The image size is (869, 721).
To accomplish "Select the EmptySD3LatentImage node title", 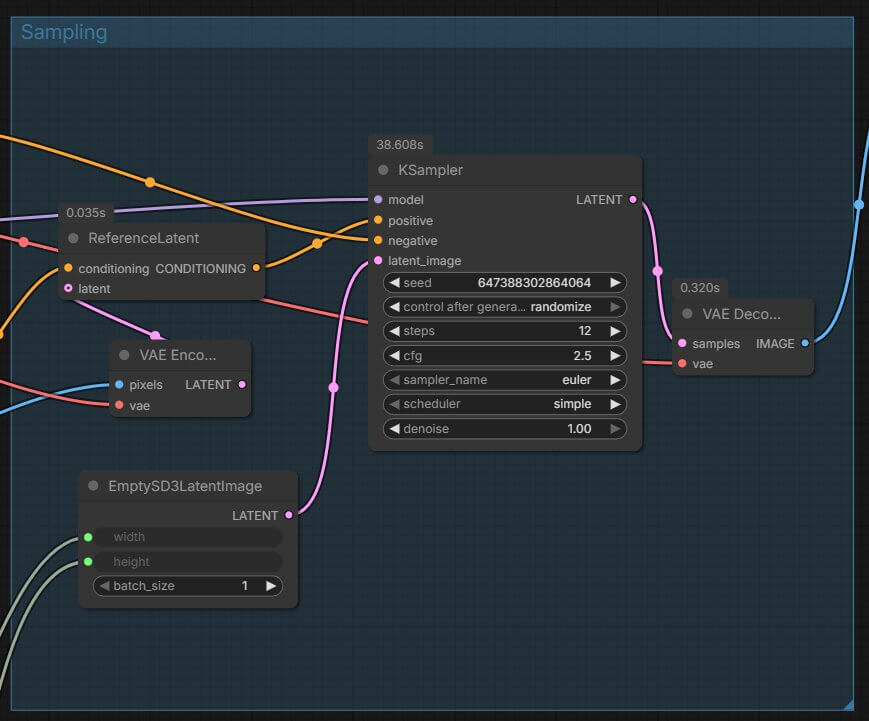I will (x=185, y=486).
